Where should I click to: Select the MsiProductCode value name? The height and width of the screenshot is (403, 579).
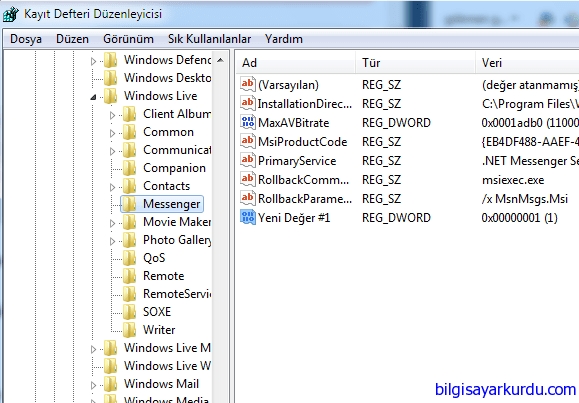(x=302, y=142)
